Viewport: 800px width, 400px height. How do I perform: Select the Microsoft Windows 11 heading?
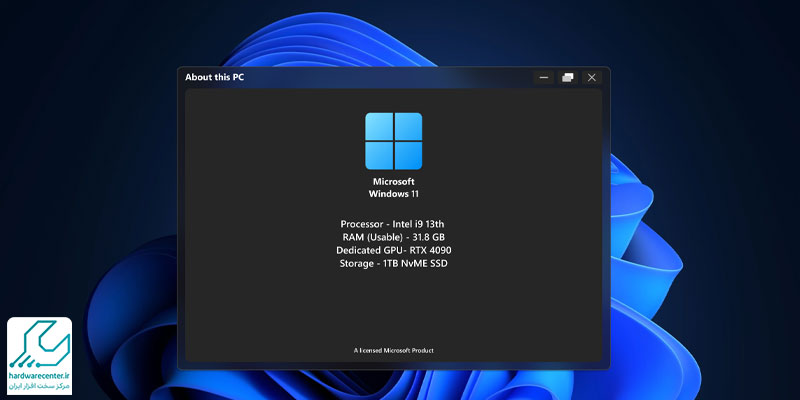pyautogui.click(x=393, y=188)
